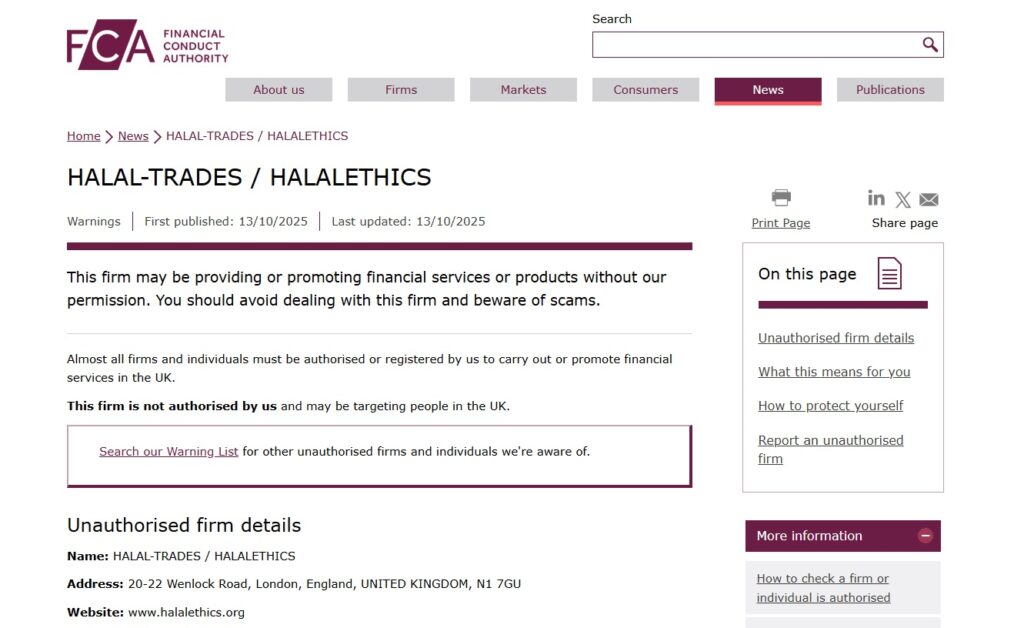This screenshot has height=628, width=1024.
Task: Click How to protect yourself link
Action: coord(830,406)
